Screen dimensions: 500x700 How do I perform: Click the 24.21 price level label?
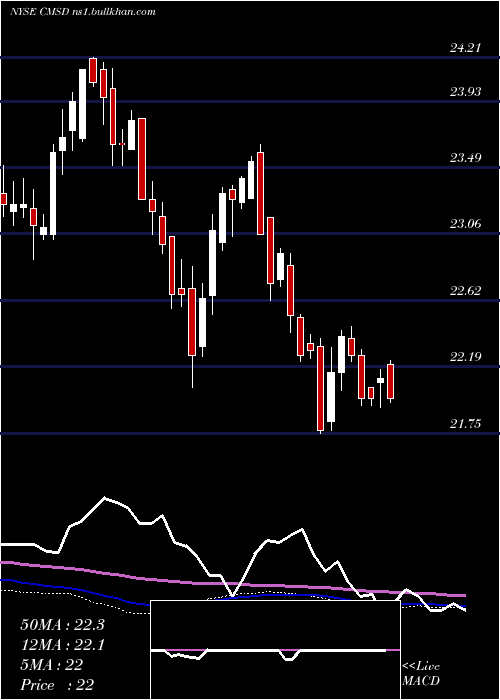[x=465, y=47]
